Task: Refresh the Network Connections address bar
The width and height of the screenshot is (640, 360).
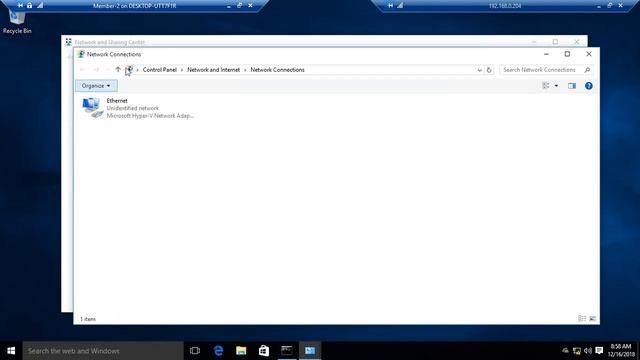Action: 489,70
